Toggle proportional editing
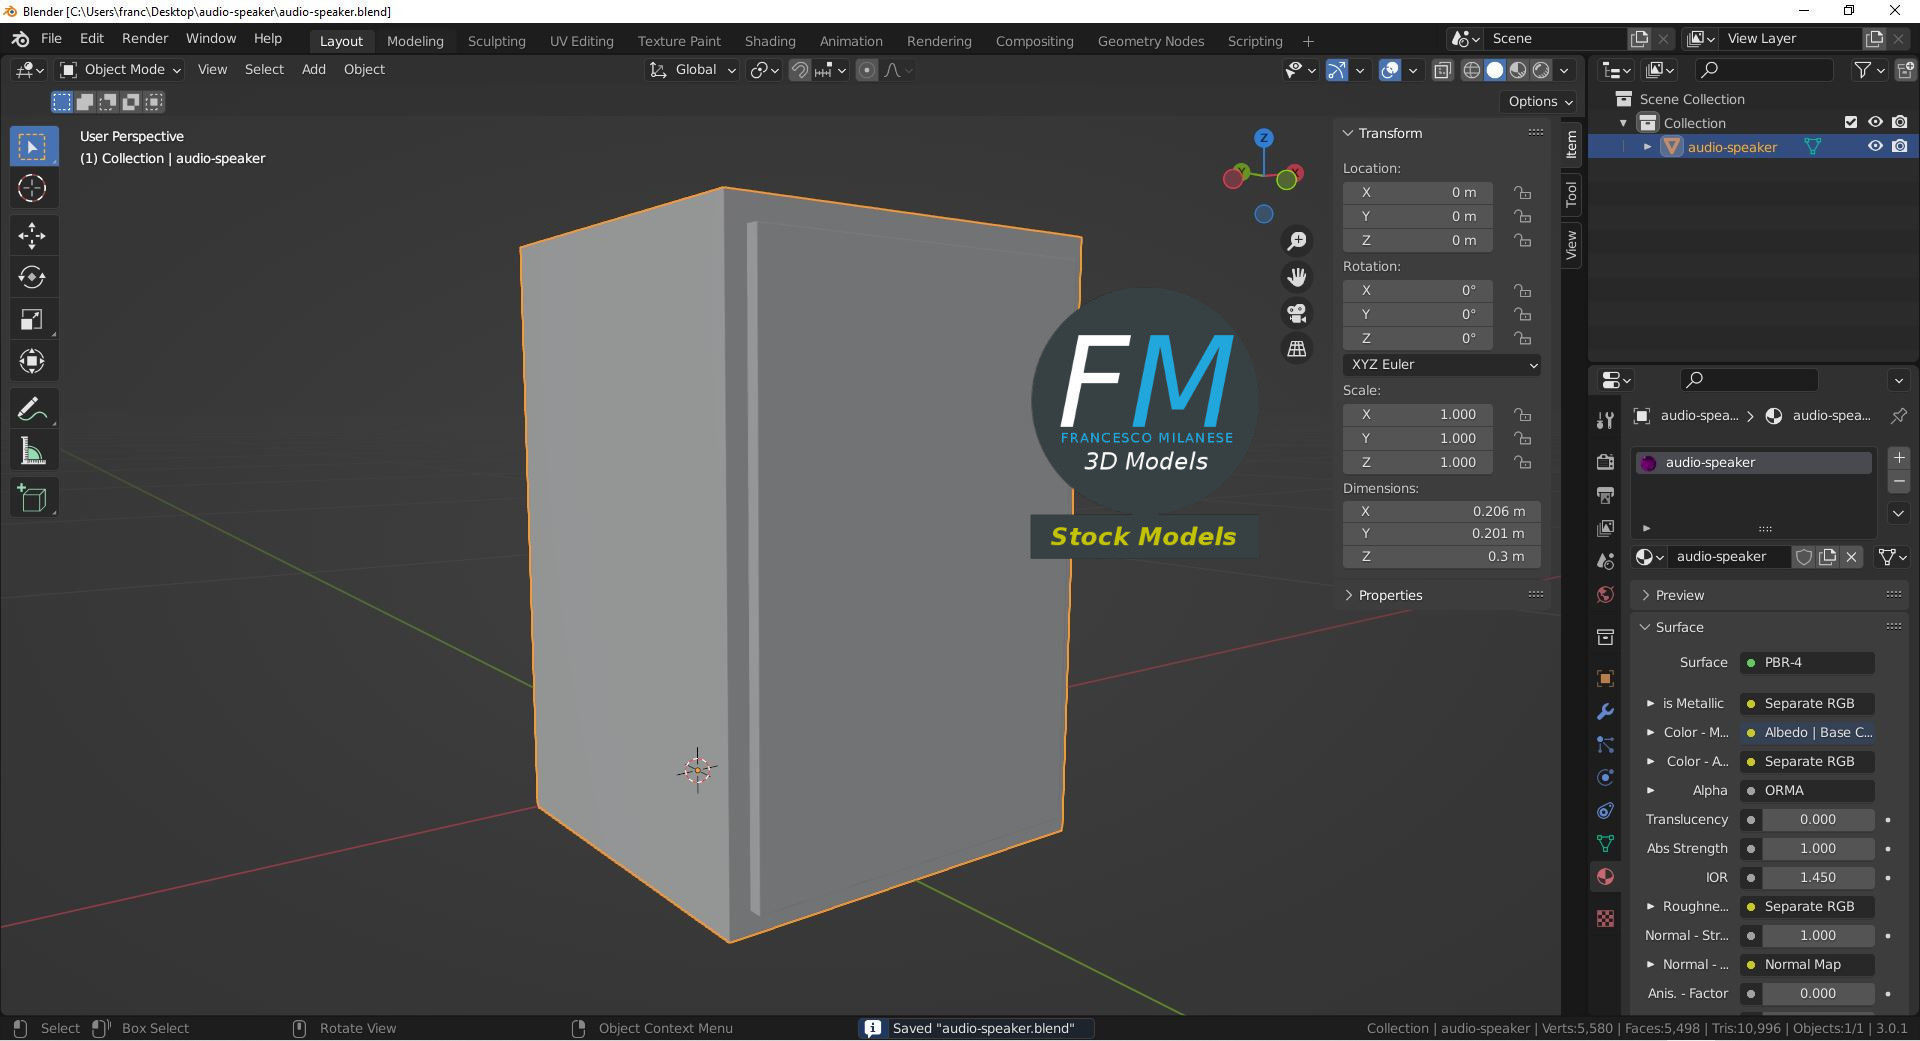The height and width of the screenshot is (1041, 1920). (x=867, y=70)
